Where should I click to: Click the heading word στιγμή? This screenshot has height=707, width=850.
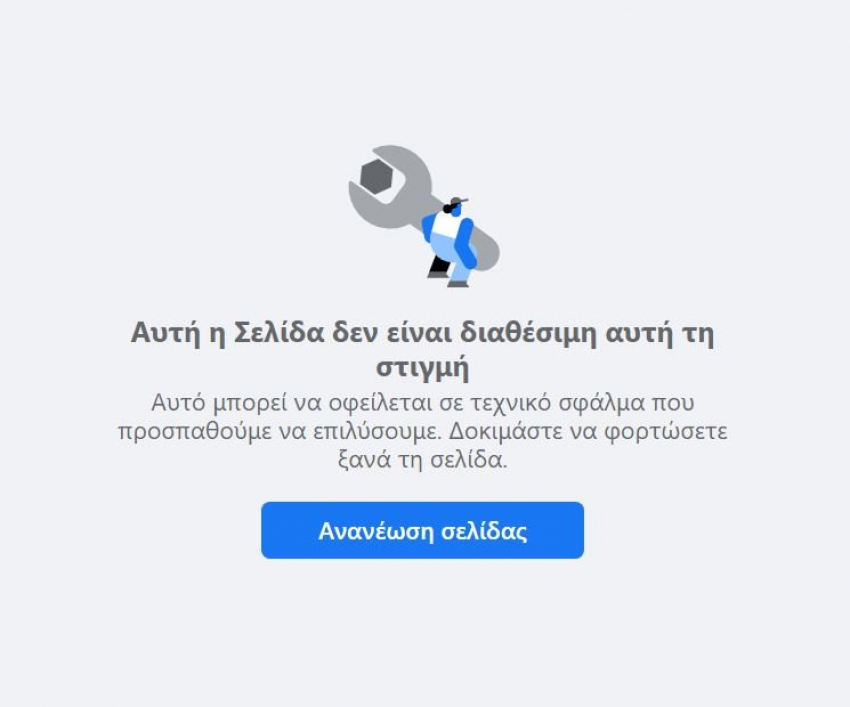pos(423,368)
